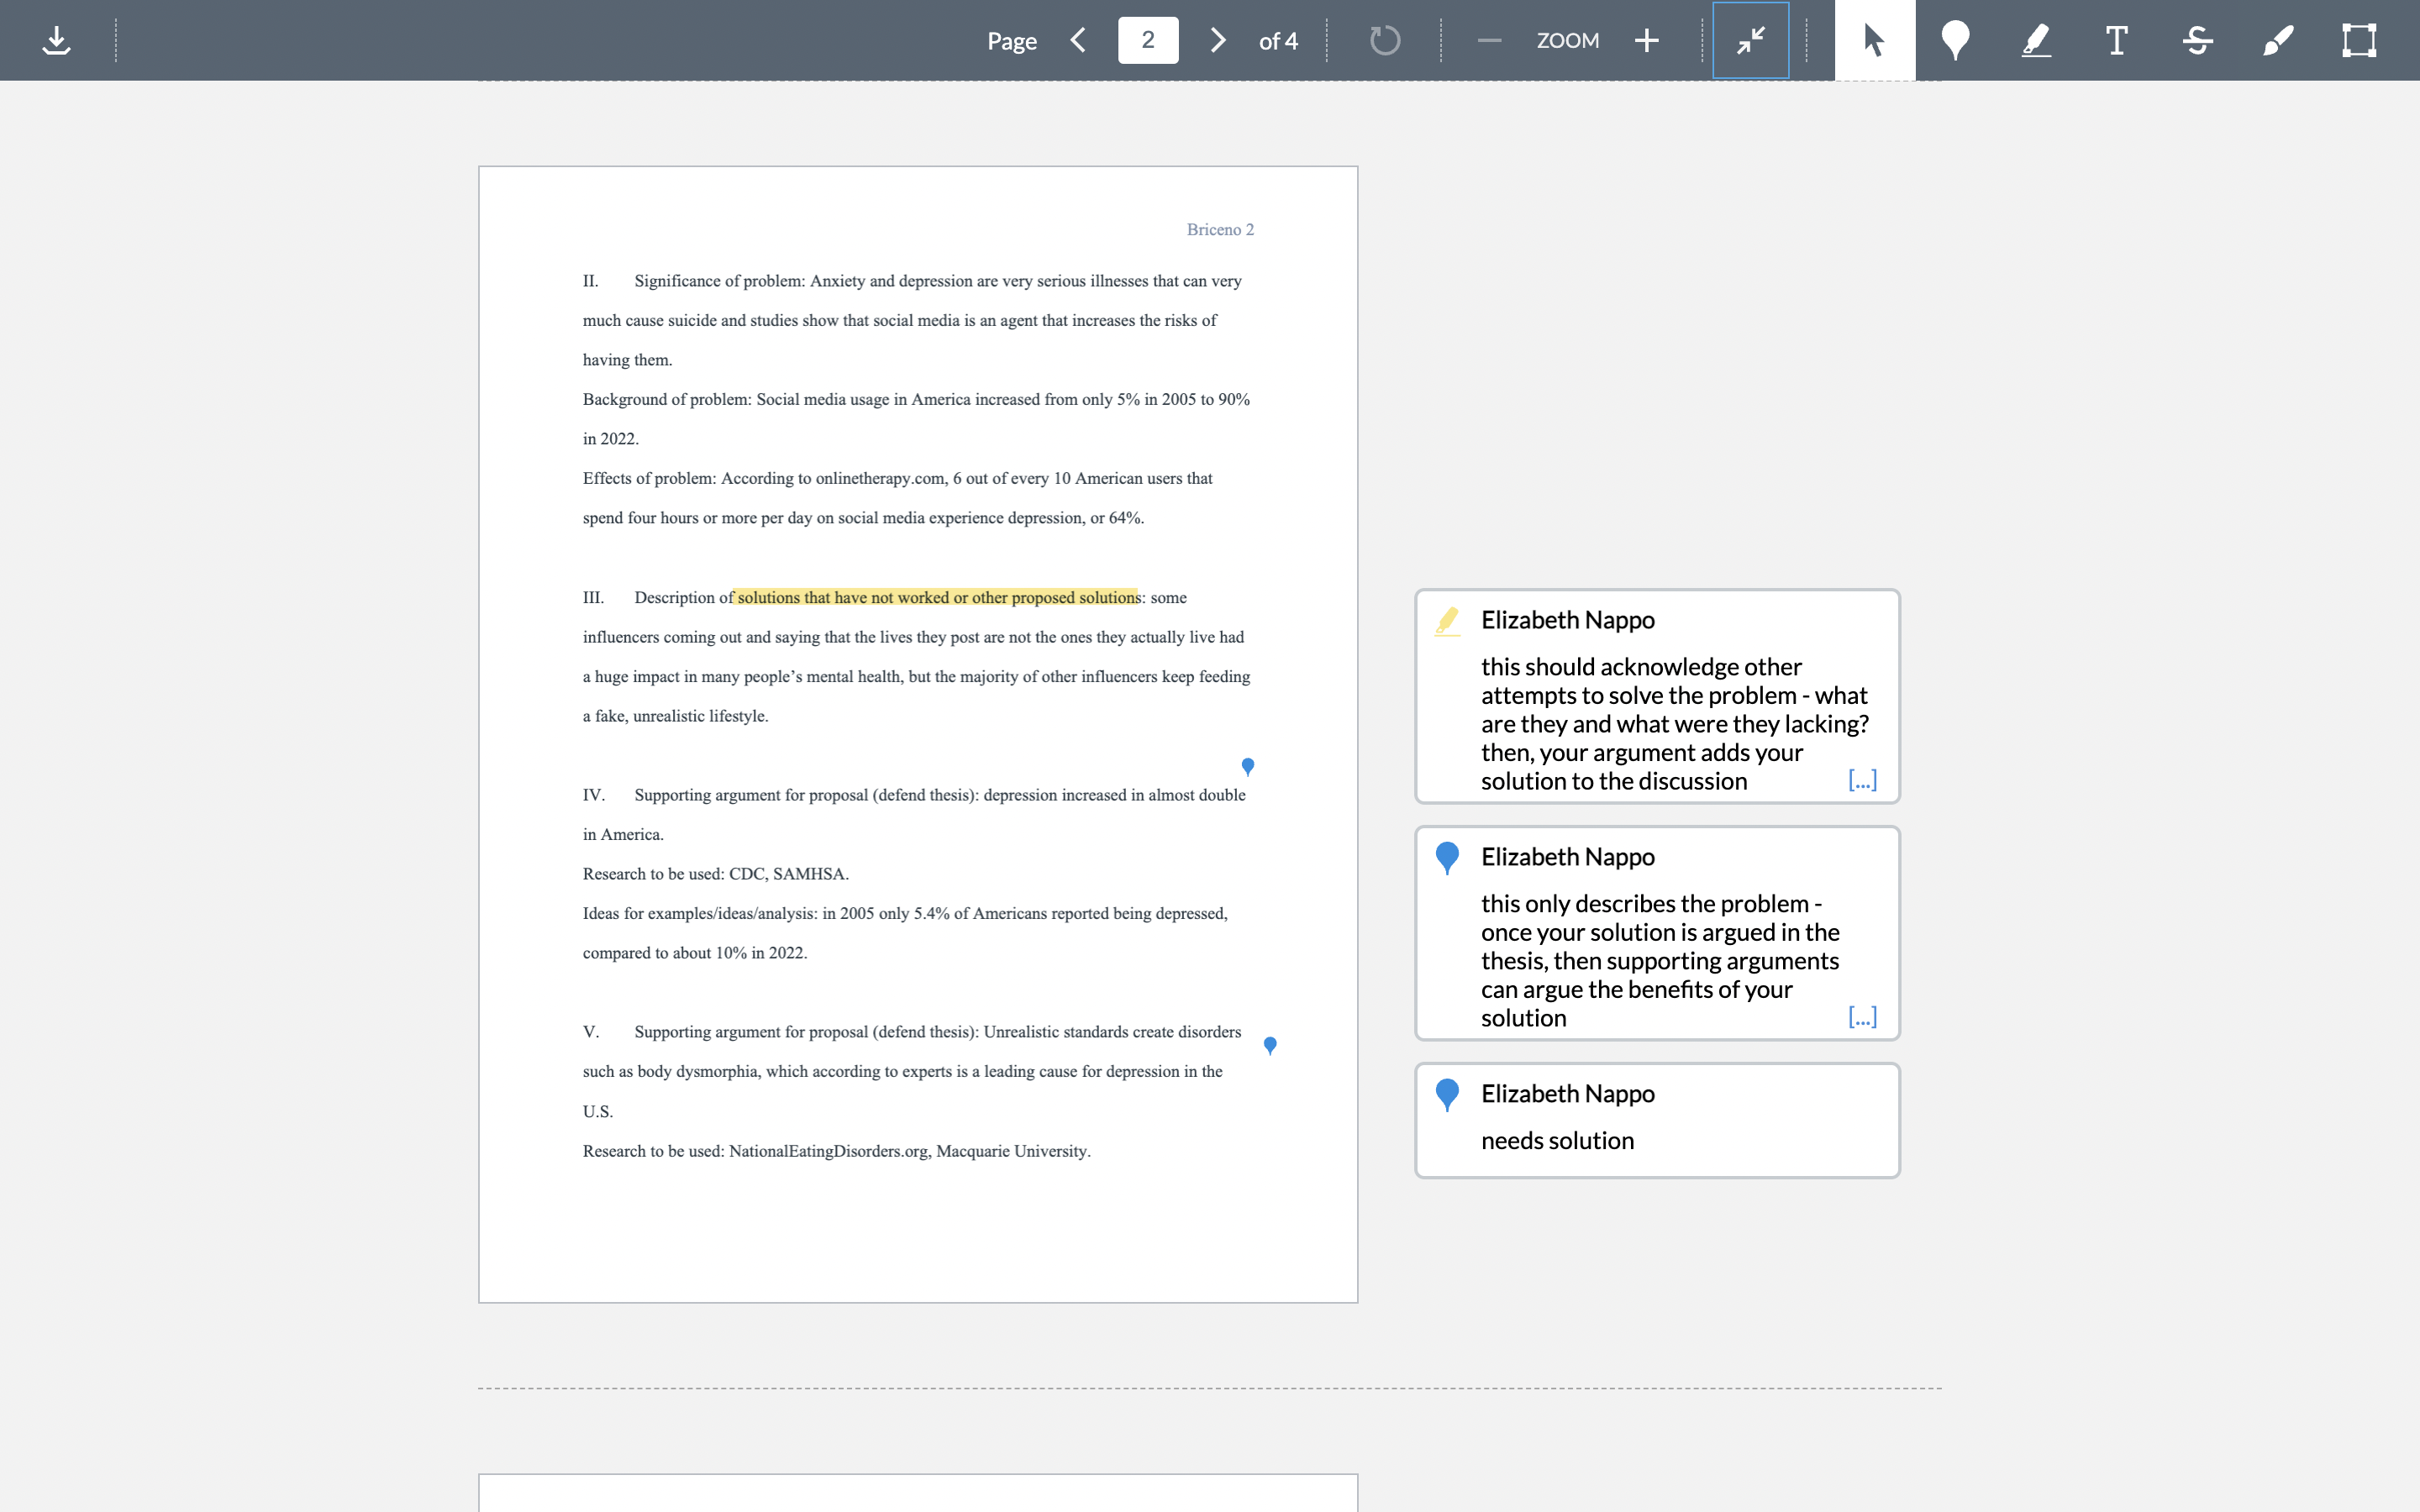This screenshot has height=1512, width=2420.
Task: Open the 'needs solution' comment
Action: click(1657, 1120)
